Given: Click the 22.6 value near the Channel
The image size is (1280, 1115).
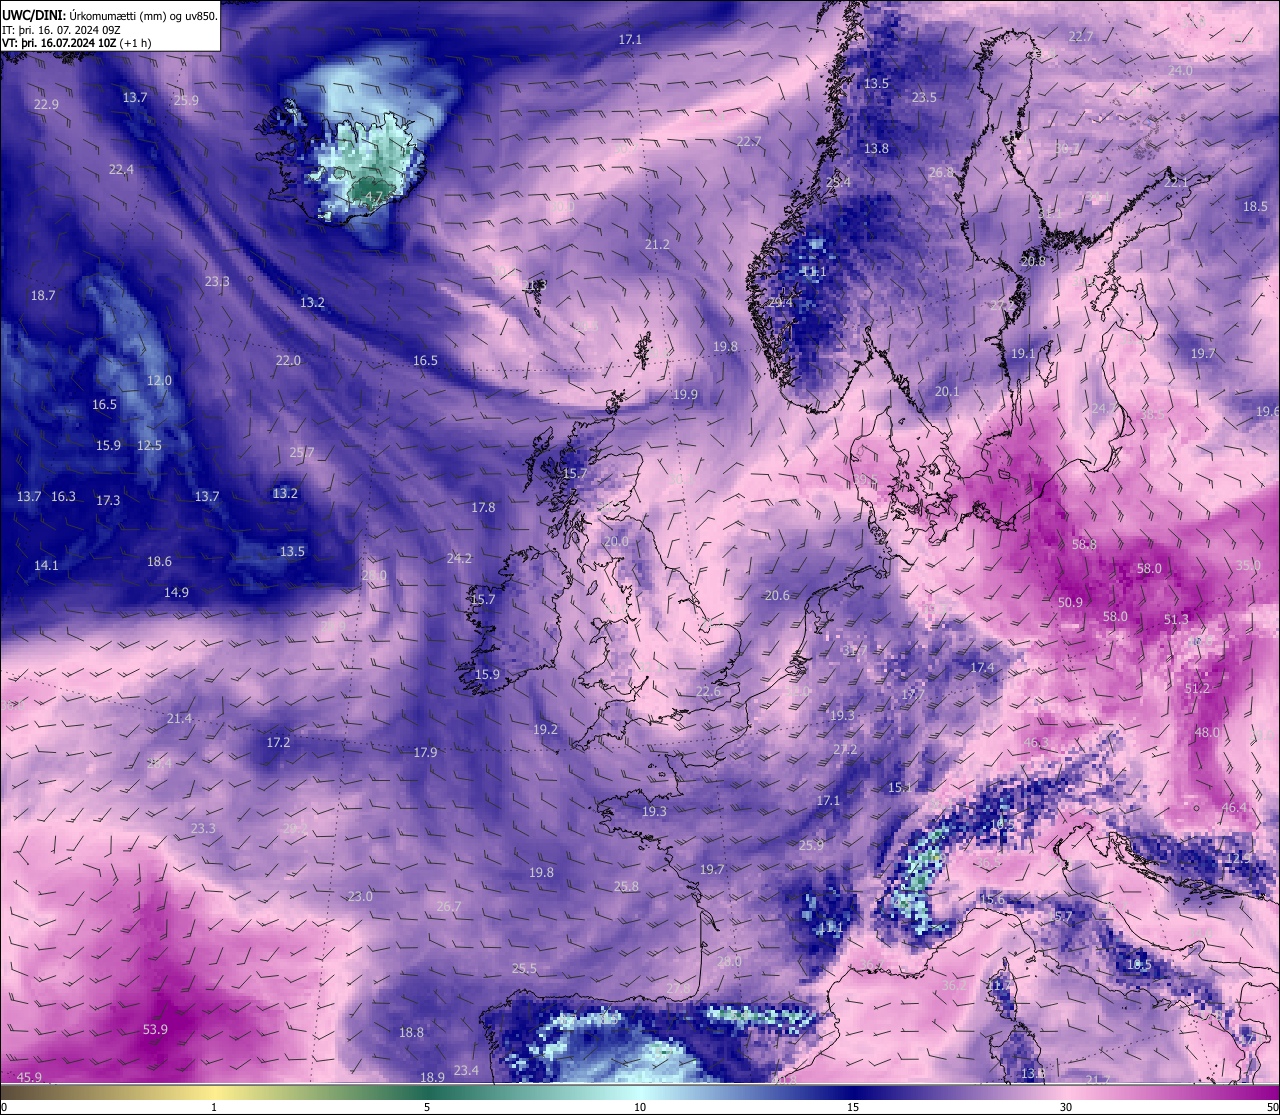Looking at the screenshot, I should (708, 692).
